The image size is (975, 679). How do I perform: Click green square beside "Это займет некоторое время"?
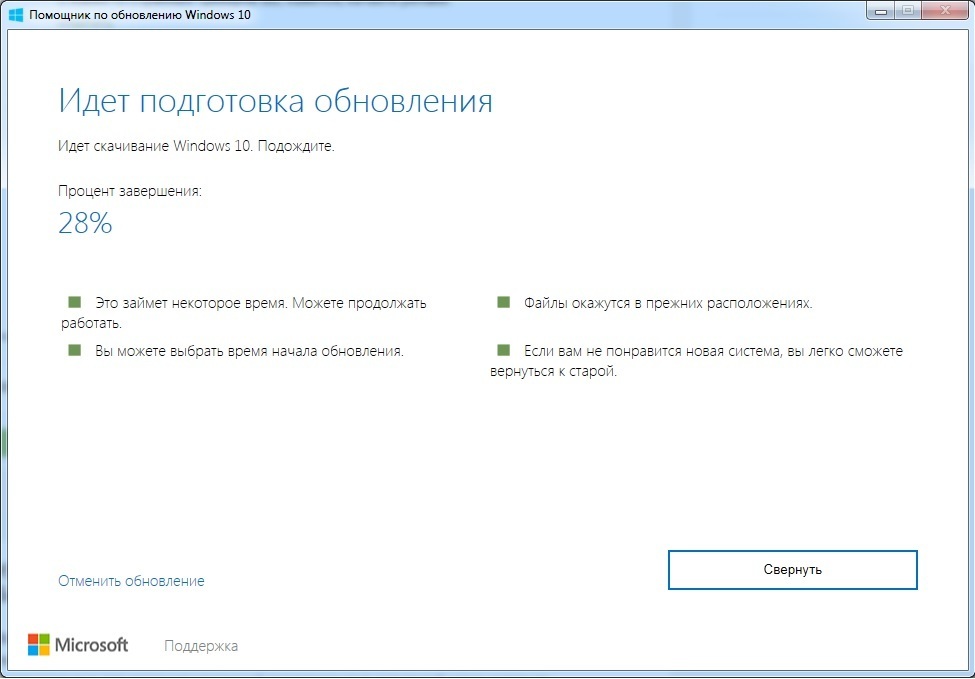pyautogui.click(x=73, y=302)
